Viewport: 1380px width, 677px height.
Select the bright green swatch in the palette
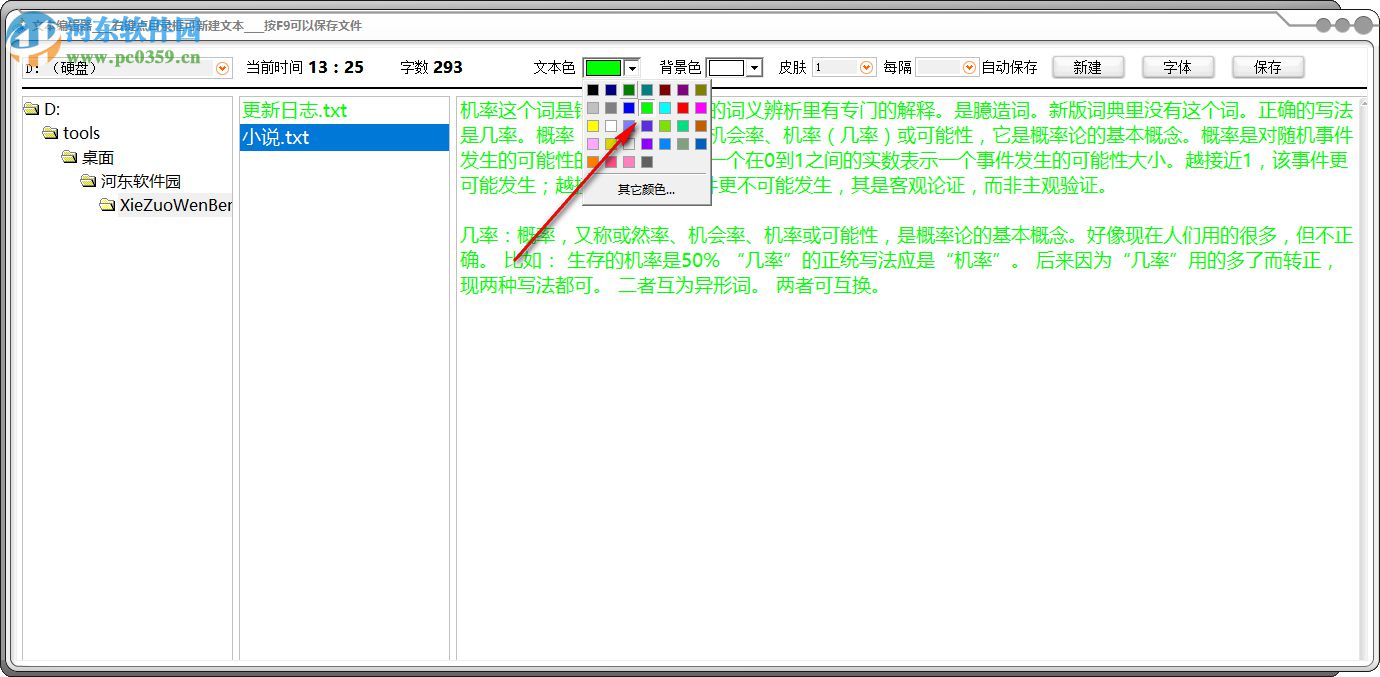(648, 108)
